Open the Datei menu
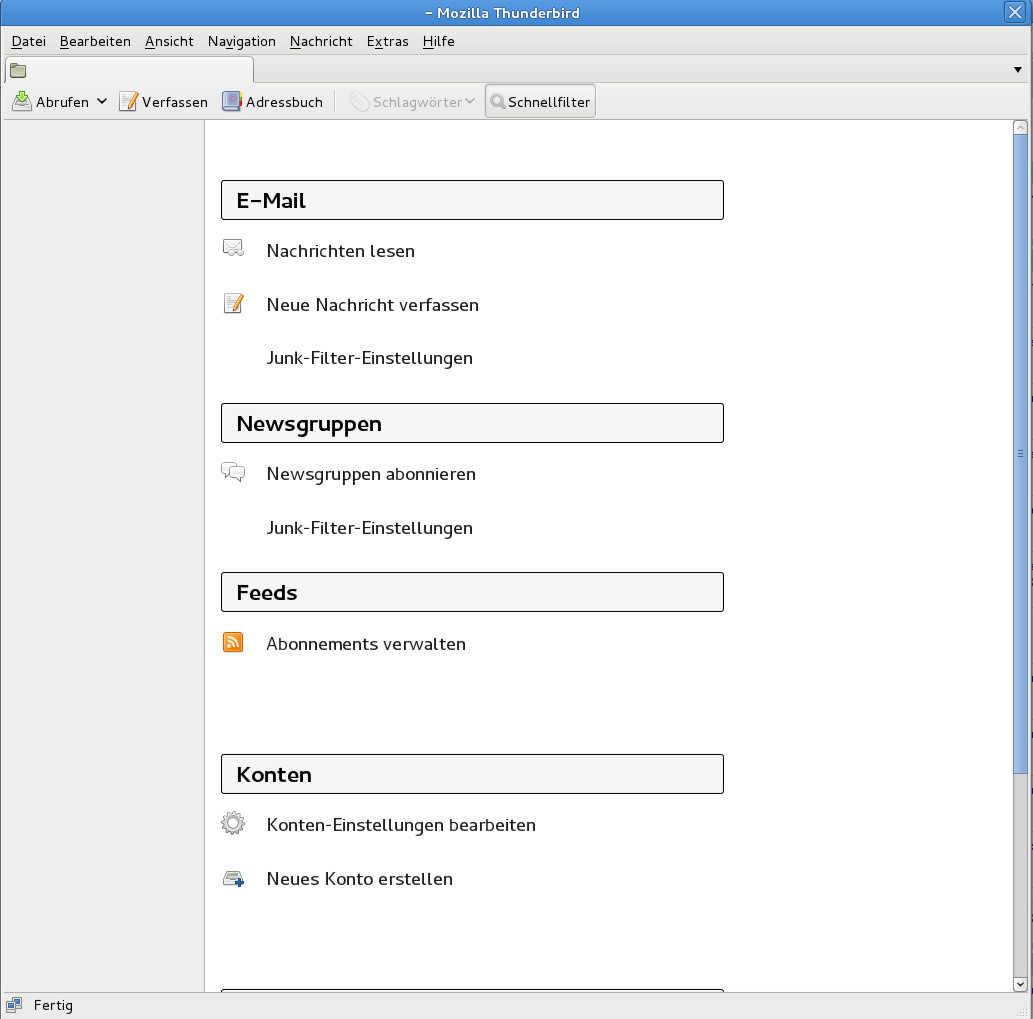The width and height of the screenshot is (1033, 1019). pos(29,41)
